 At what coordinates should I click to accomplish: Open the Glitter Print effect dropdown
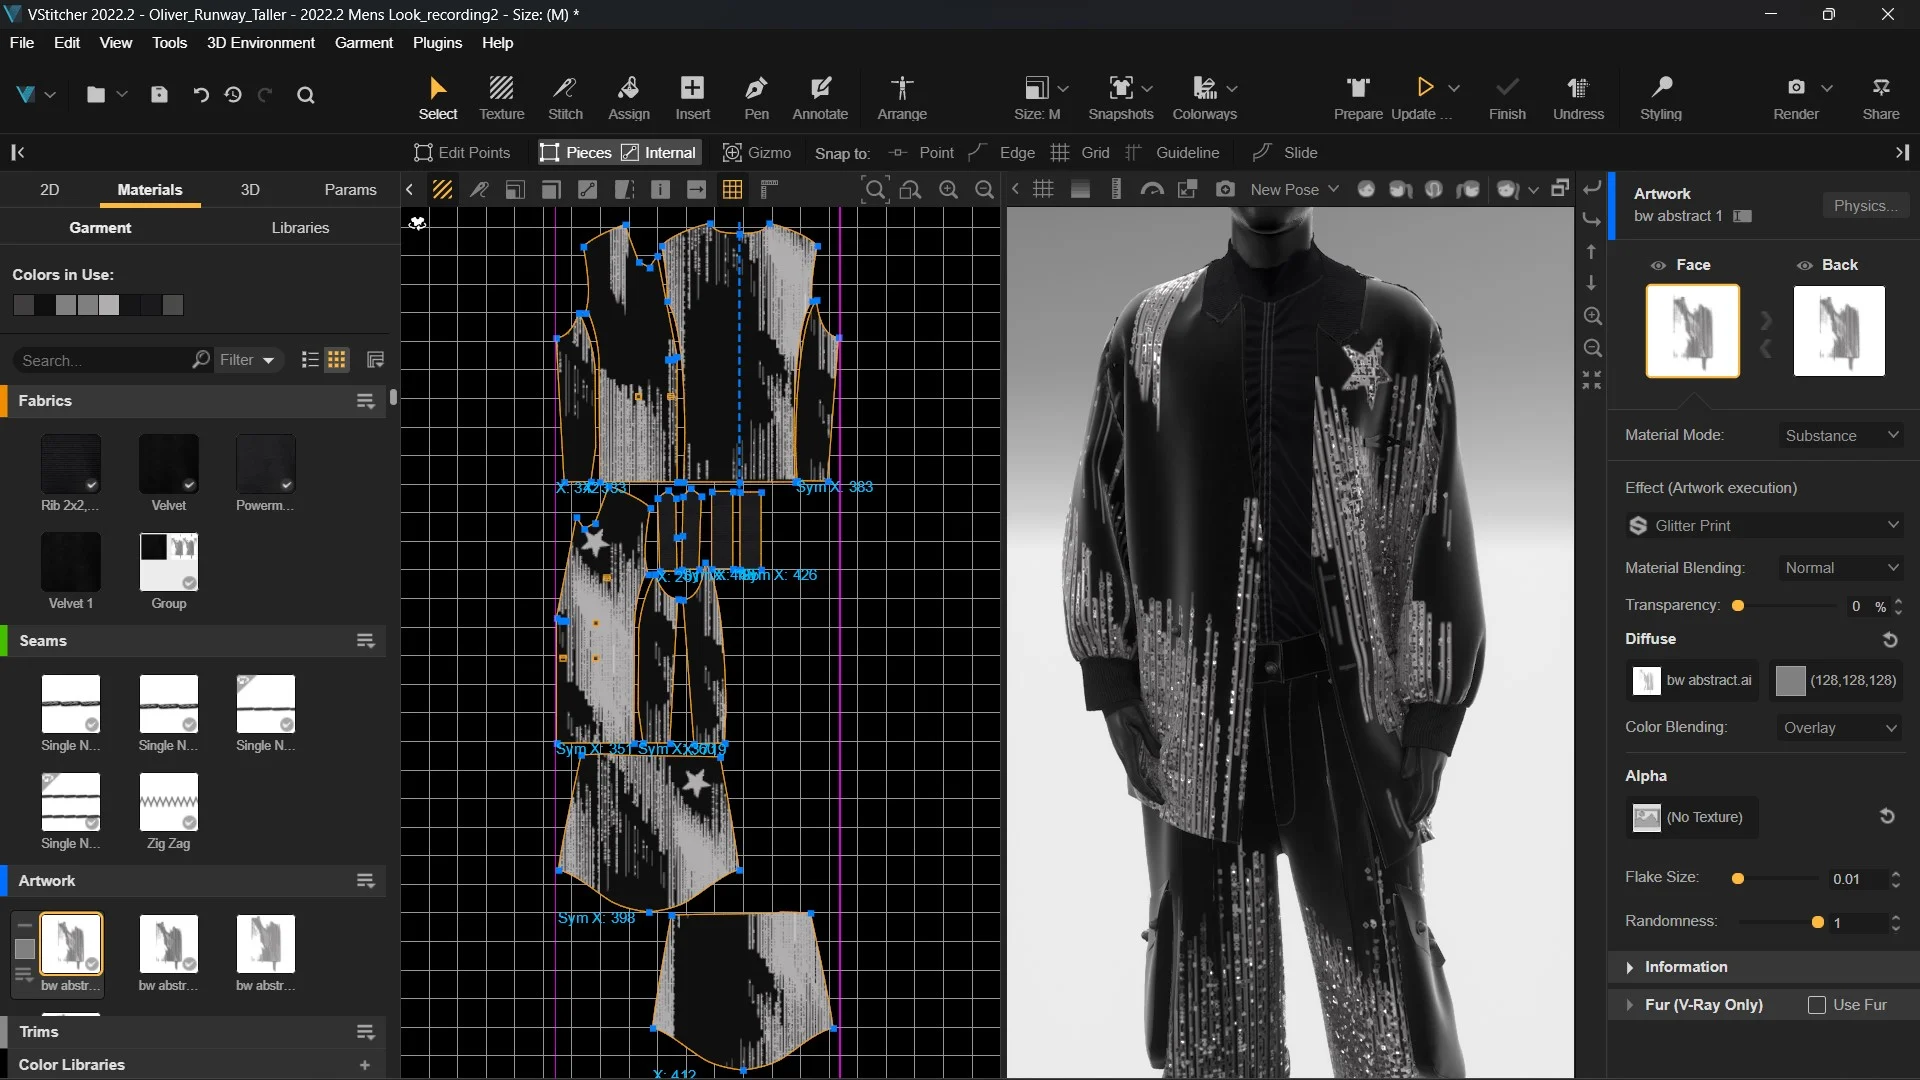[x=1764, y=525]
